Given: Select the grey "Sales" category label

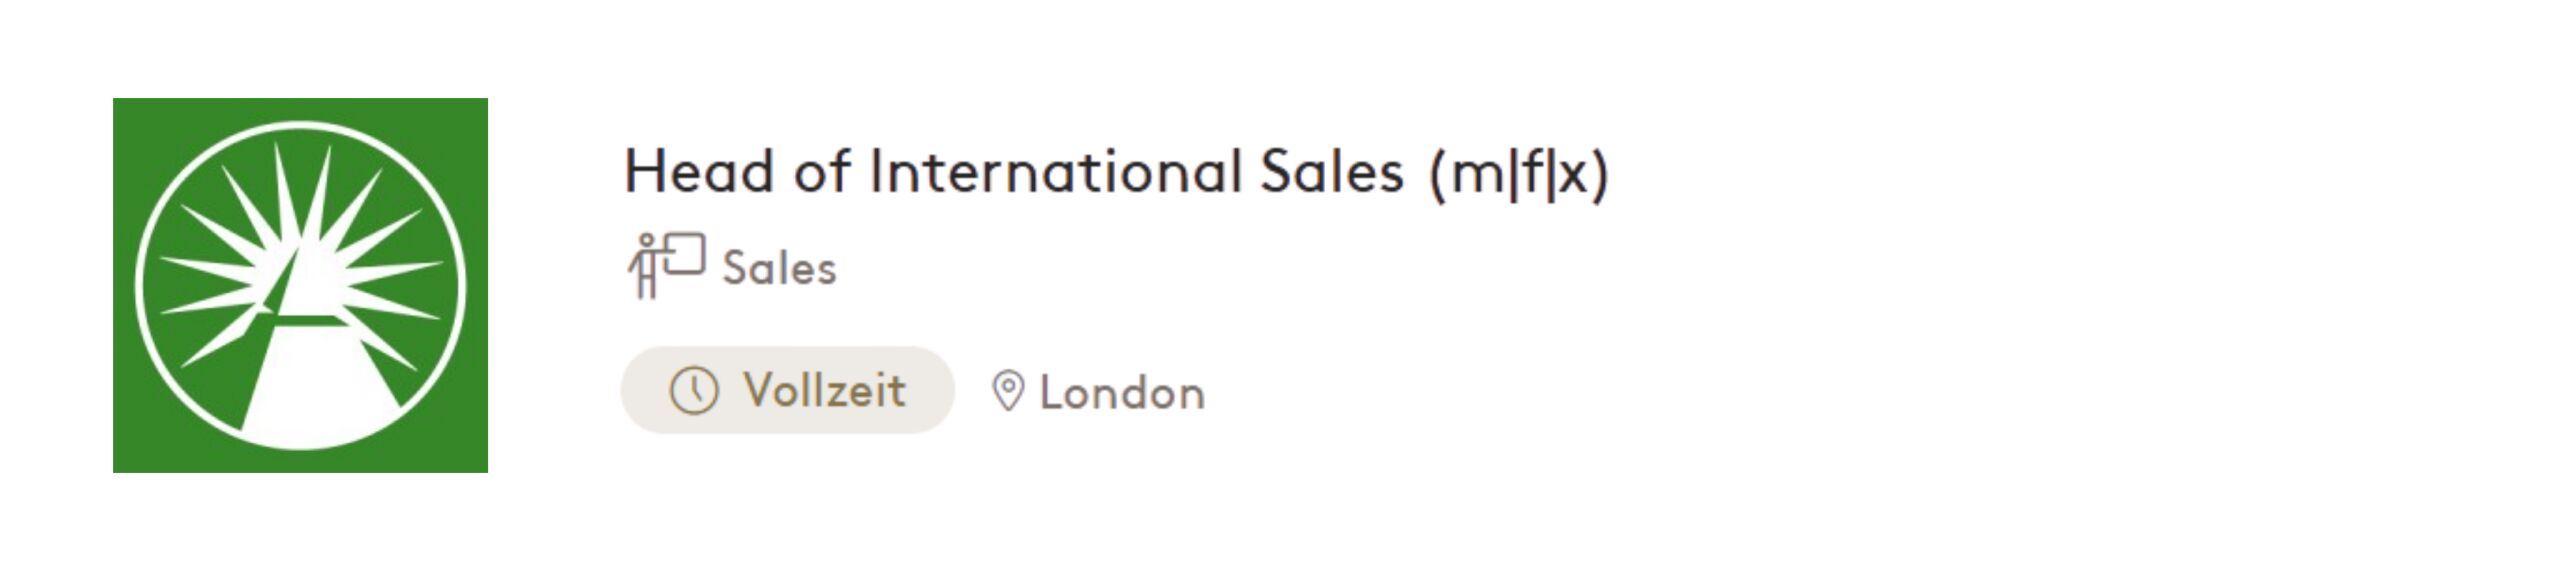Looking at the screenshot, I should 779,269.
